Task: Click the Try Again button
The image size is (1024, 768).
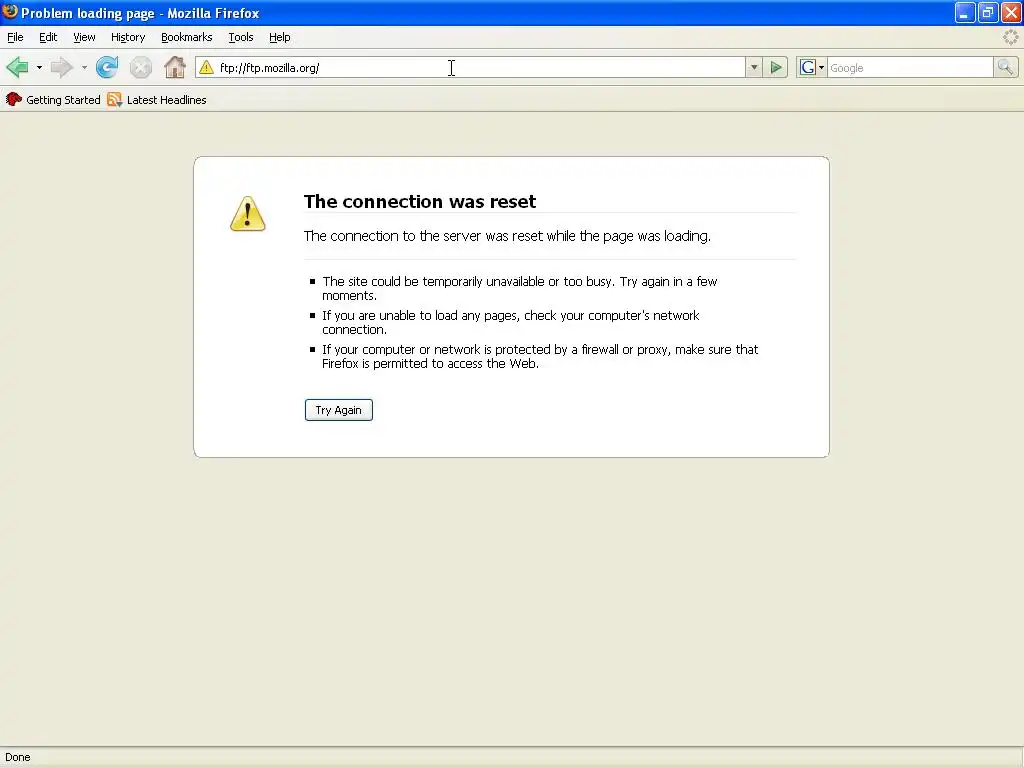Action: pos(338,410)
